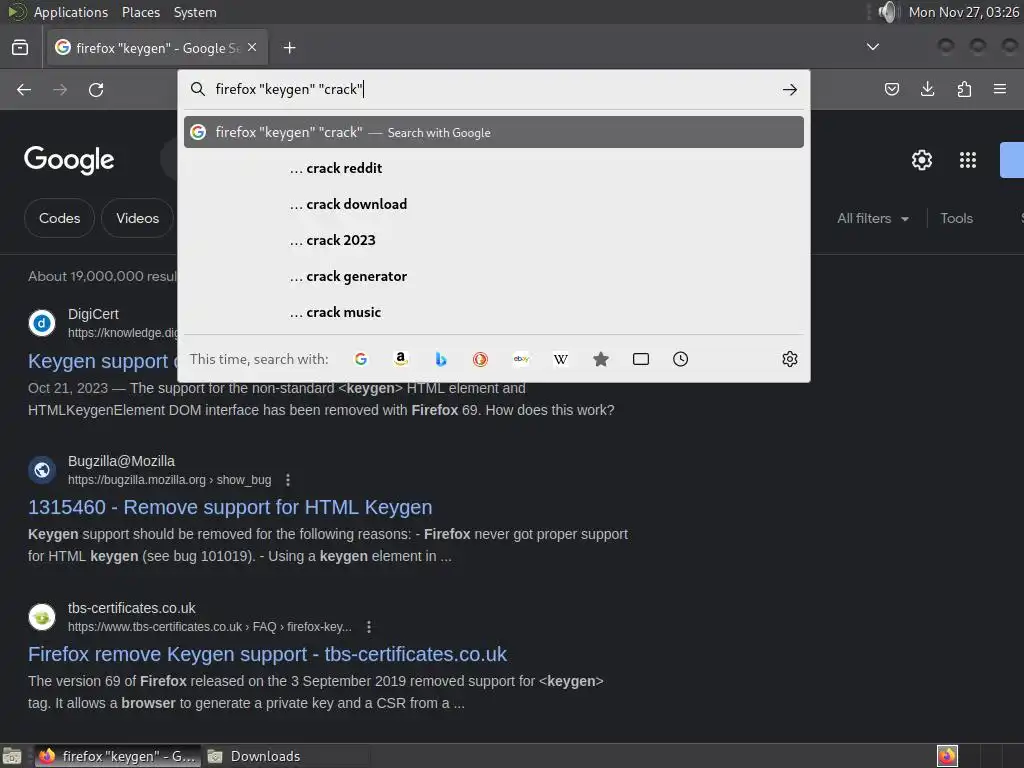Open "1315460 - Remove support for HTML Keygen"
Viewport: 1024px width, 768px height.
click(230, 507)
